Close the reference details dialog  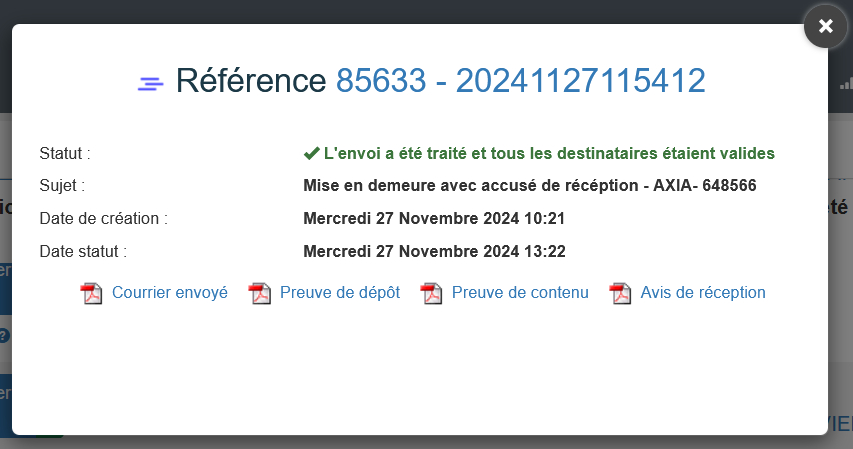[x=825, y=27]
